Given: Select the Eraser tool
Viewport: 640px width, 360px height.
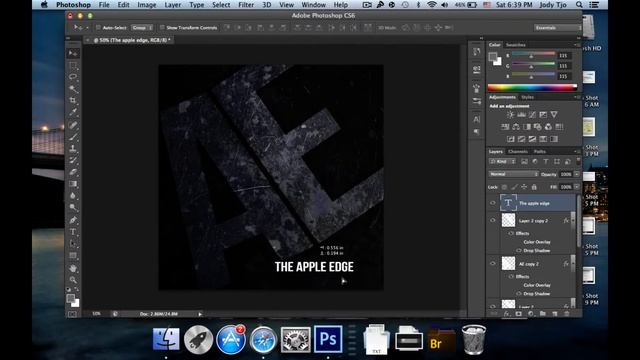Looking at the screenshot, I should (73, 172).
